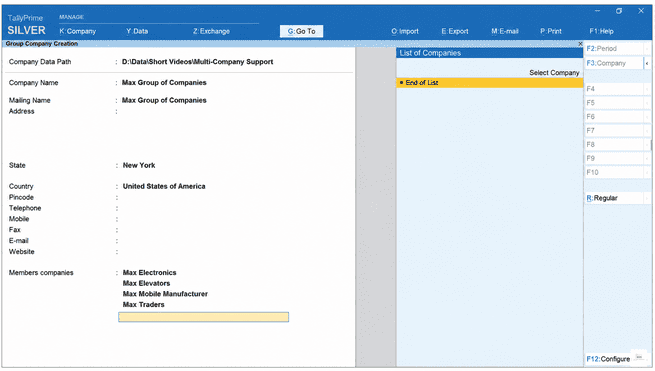Image resolution: width=655 pixels, height=371 pixels.
Task: Open the K: Company menu
Action: click(x=77, y=31)
